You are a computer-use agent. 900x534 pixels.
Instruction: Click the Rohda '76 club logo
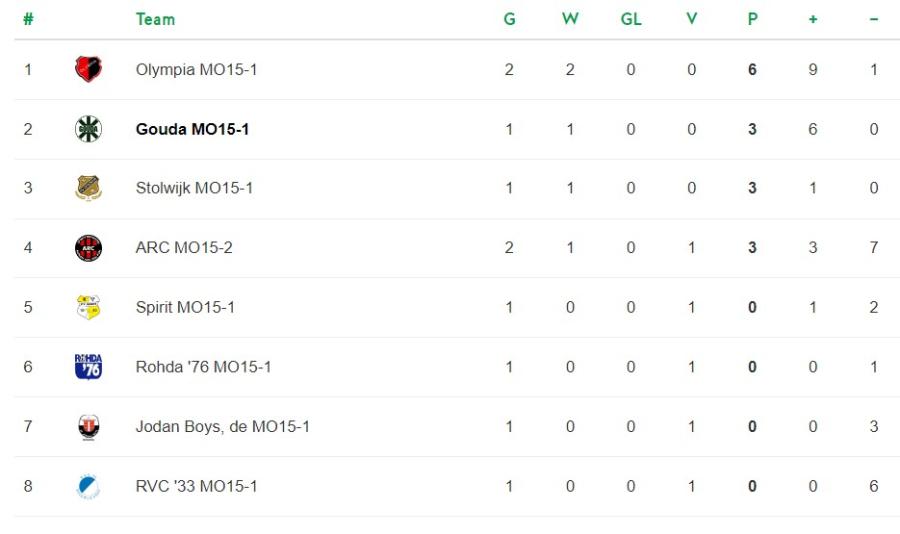88,367
